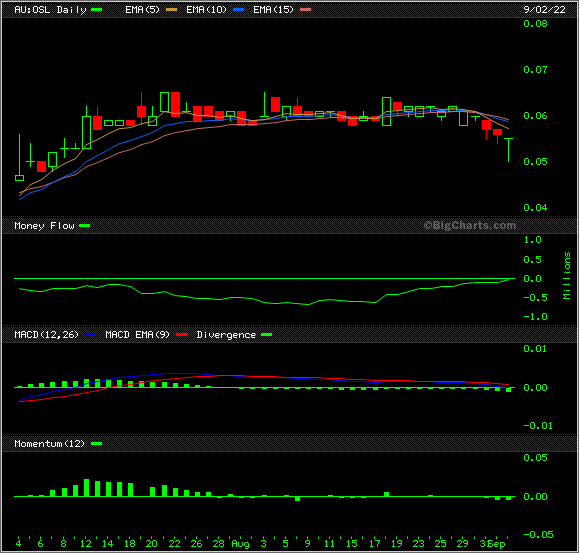Click the EMA(15) pink legend swatch
Viewport: 579px width, 553px height.
pos(305,10)
